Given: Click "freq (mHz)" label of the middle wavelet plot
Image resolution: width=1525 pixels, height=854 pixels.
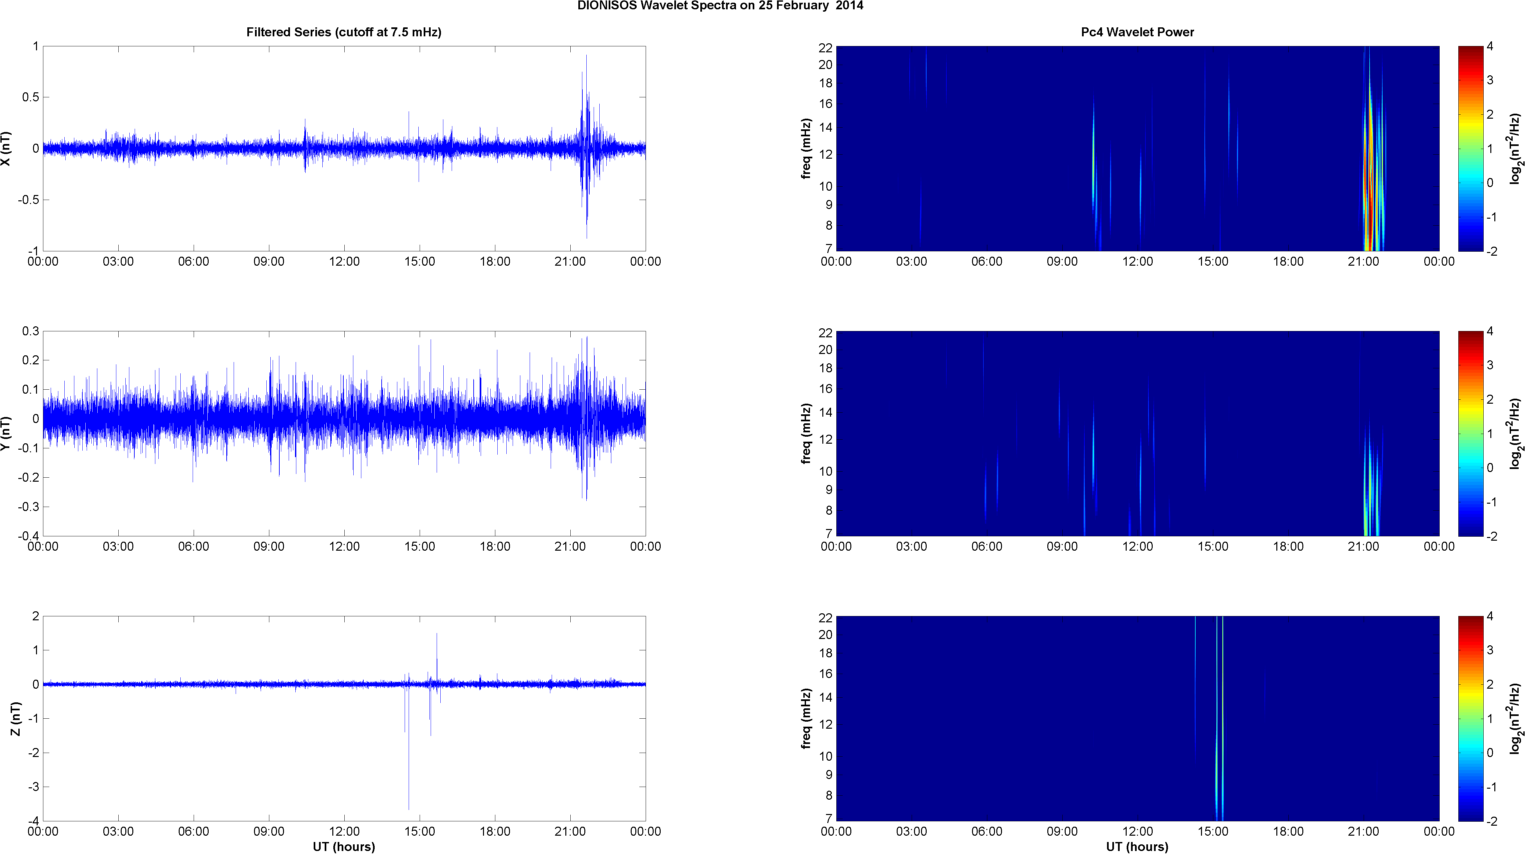Looking at the screenshot, I should coord(806,433).
